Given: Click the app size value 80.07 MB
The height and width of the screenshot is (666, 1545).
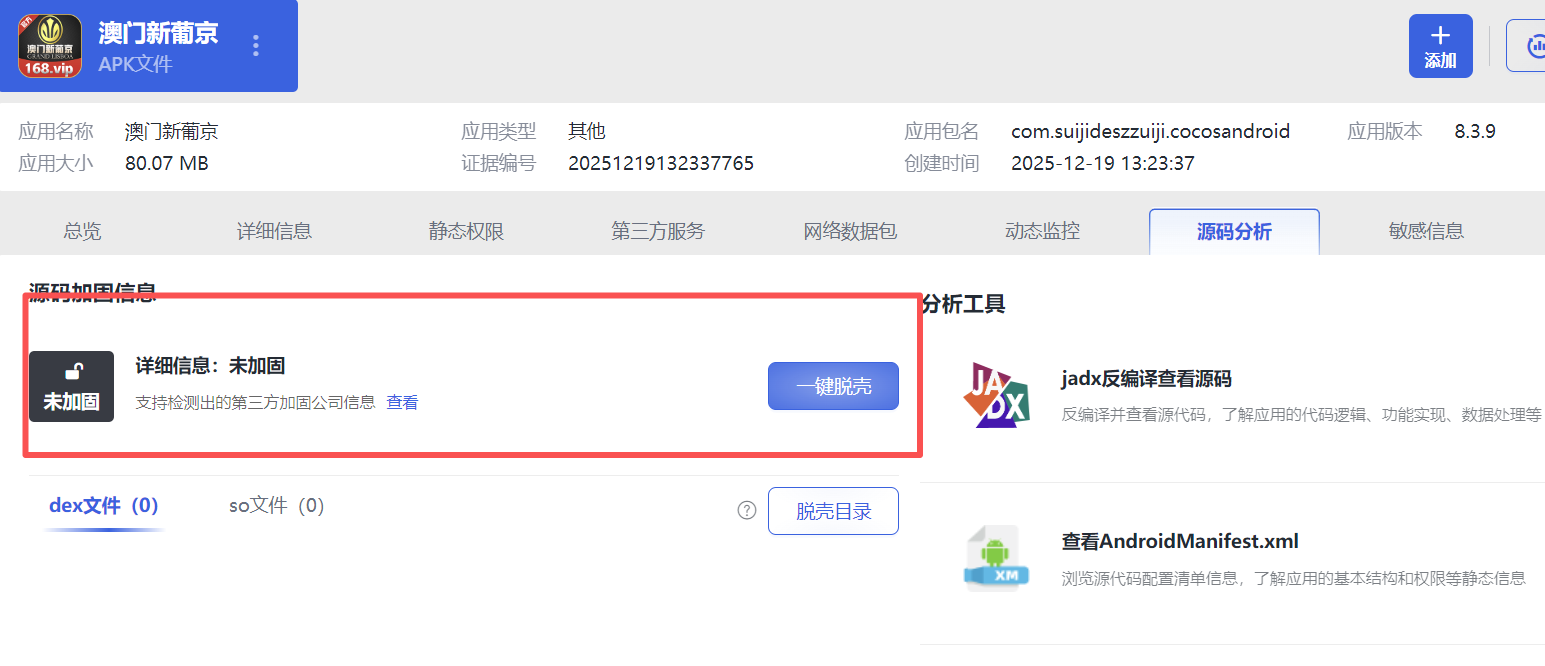Looking at the screenshot, I should [x=167, y=163].
